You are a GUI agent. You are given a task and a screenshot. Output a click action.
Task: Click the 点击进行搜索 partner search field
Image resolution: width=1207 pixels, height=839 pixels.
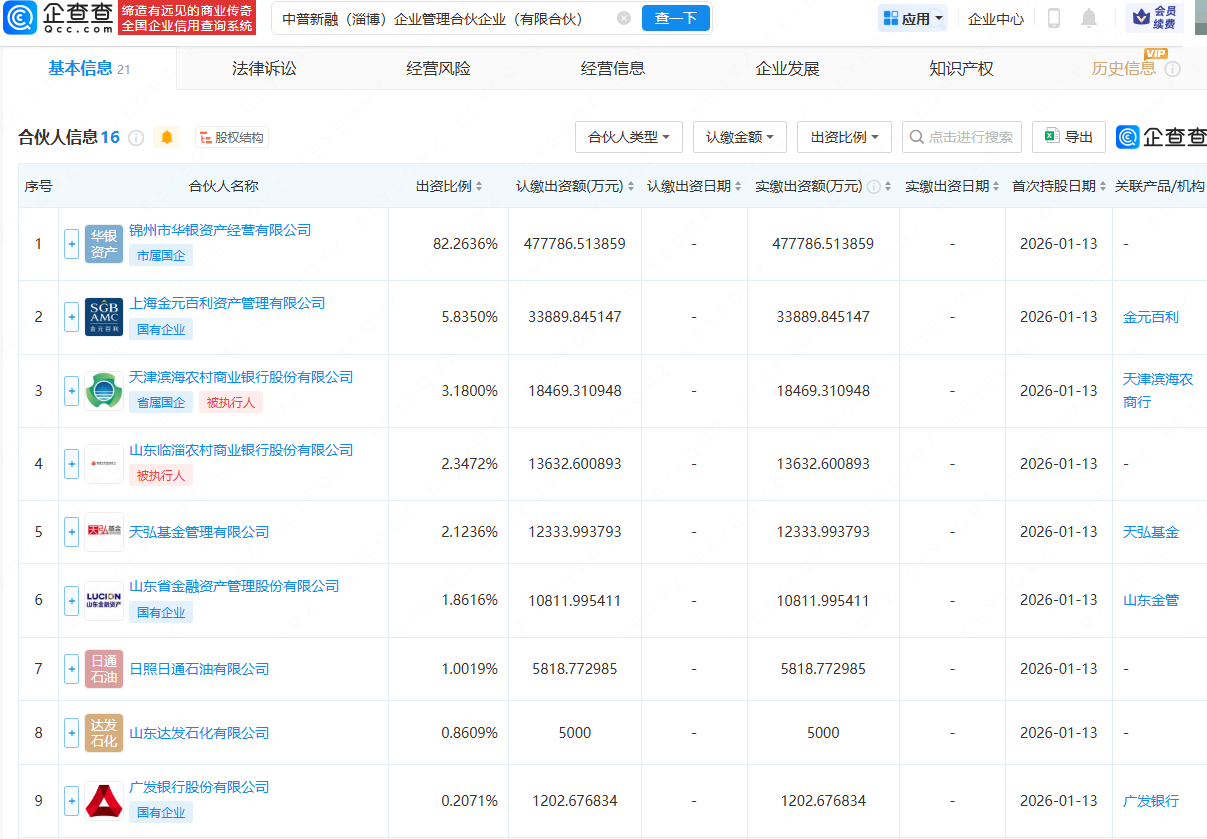coord(962,137)
